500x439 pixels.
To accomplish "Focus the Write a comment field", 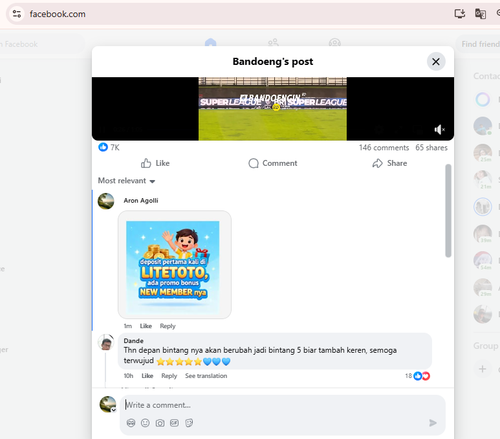I will point(283,405).
